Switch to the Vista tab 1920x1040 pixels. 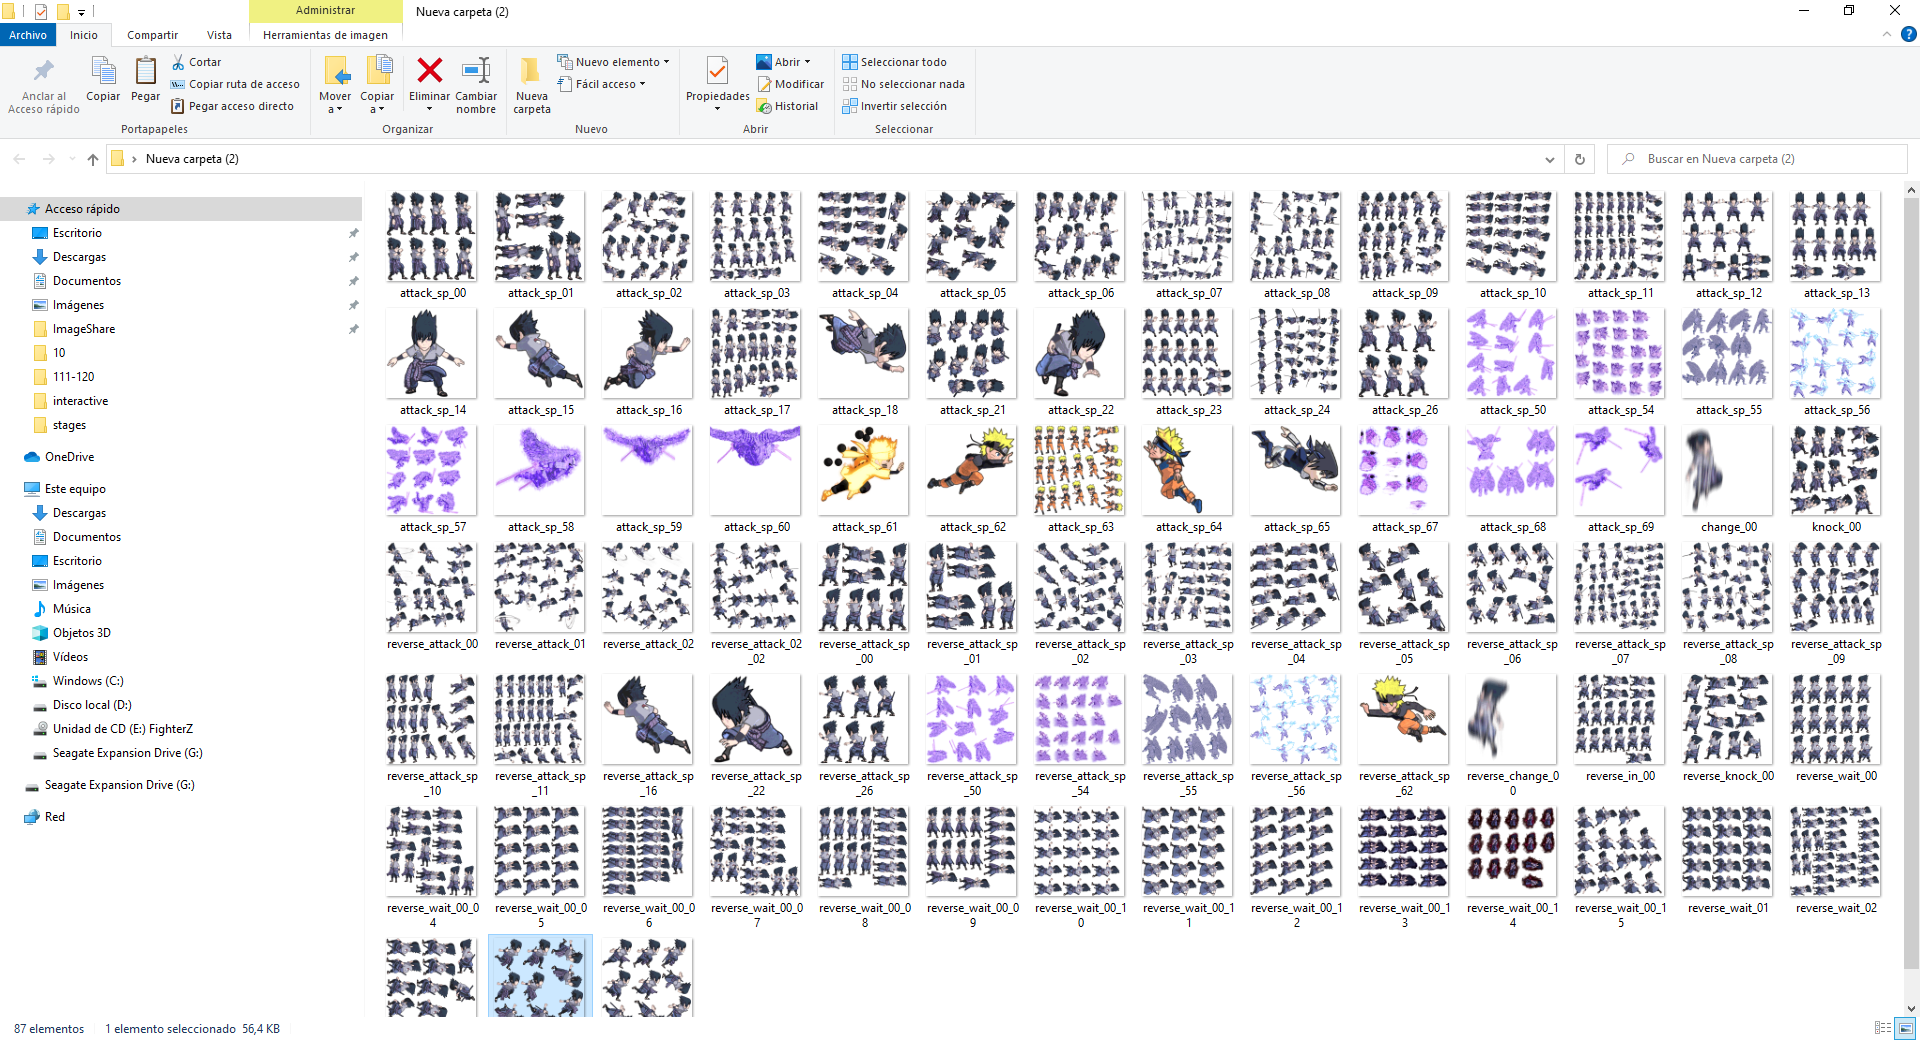pos(219,35)
